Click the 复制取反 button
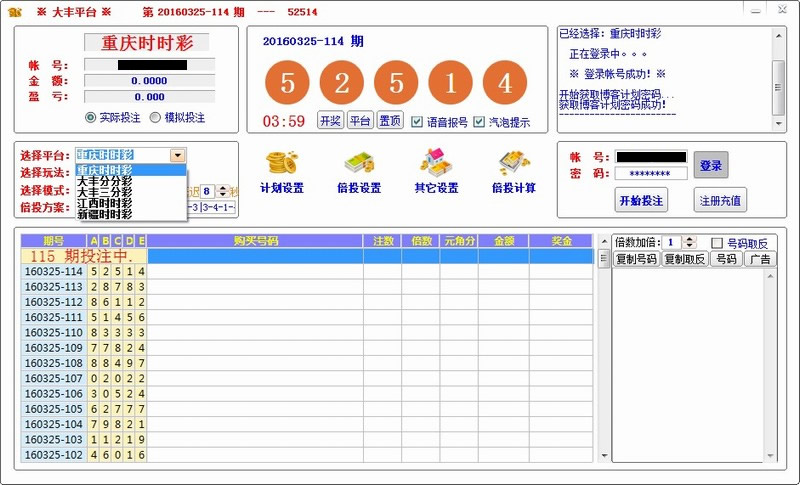Viewport: 800px width, 485px height. tap(685, 259)
